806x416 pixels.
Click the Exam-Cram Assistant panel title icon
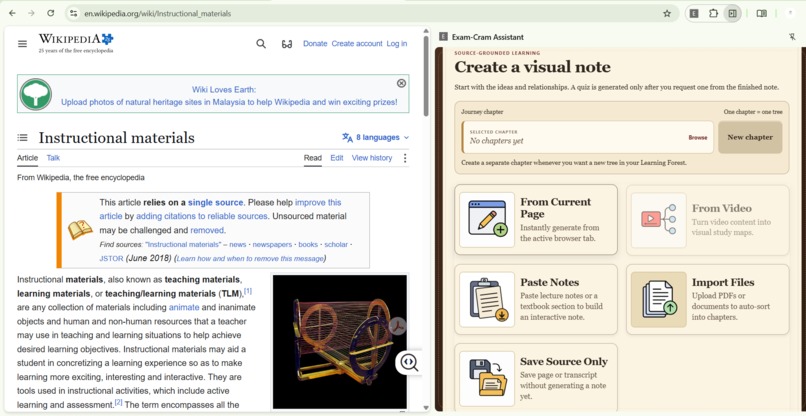click(x=443, y=37)
